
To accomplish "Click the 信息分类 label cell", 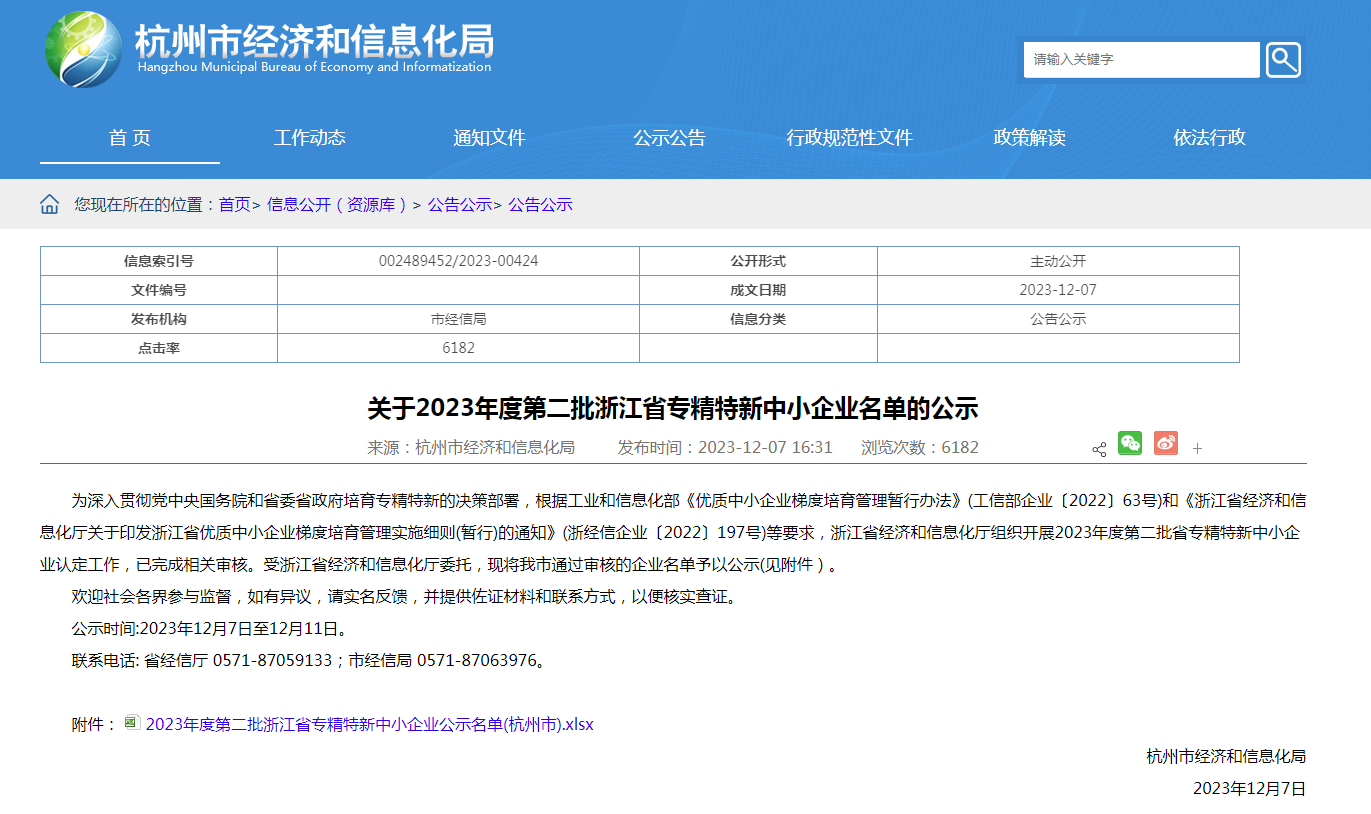I will (x=758, y=319).
